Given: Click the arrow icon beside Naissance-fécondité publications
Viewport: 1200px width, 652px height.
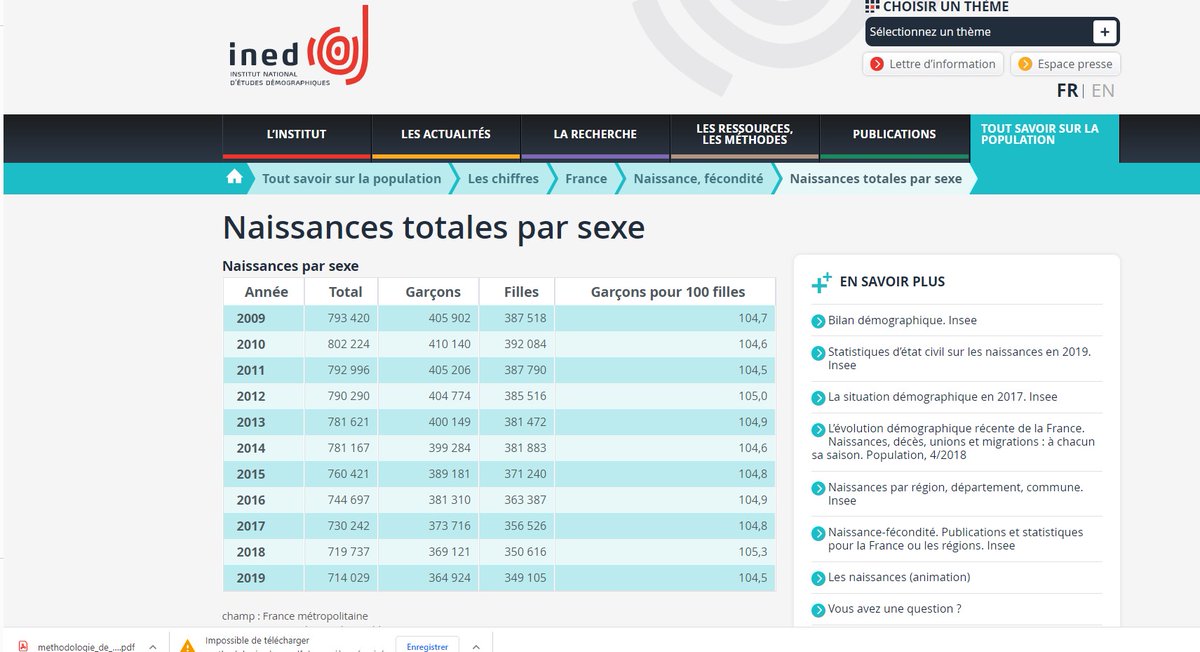Looking at the screenshot, I should (819, 533).
